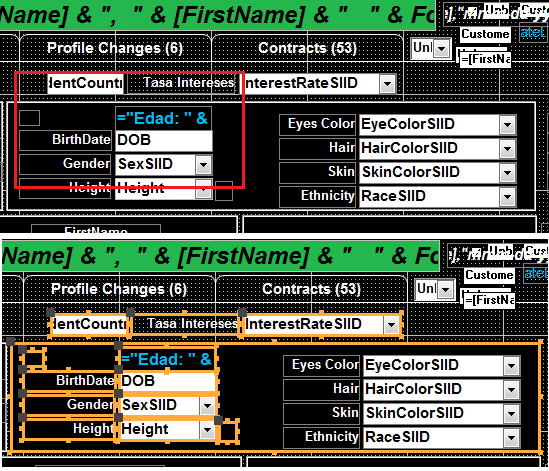Click lentCount field in lower form
The height and width of the screenshot is (471, 549).
click(x=89, y=325)
